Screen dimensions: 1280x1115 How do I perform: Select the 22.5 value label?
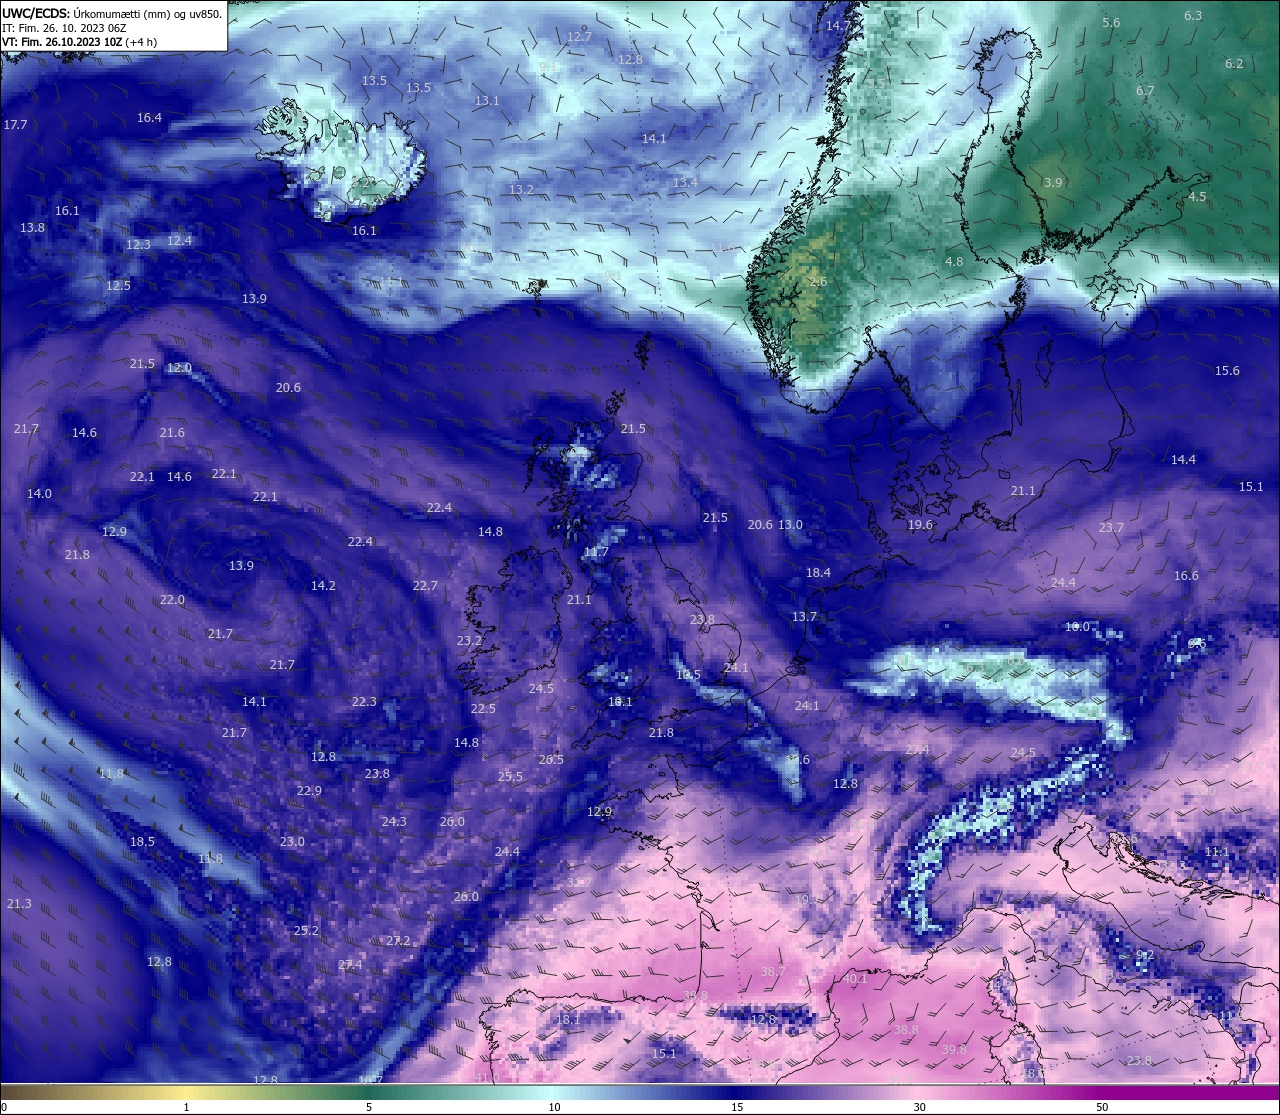click(483, 709)
